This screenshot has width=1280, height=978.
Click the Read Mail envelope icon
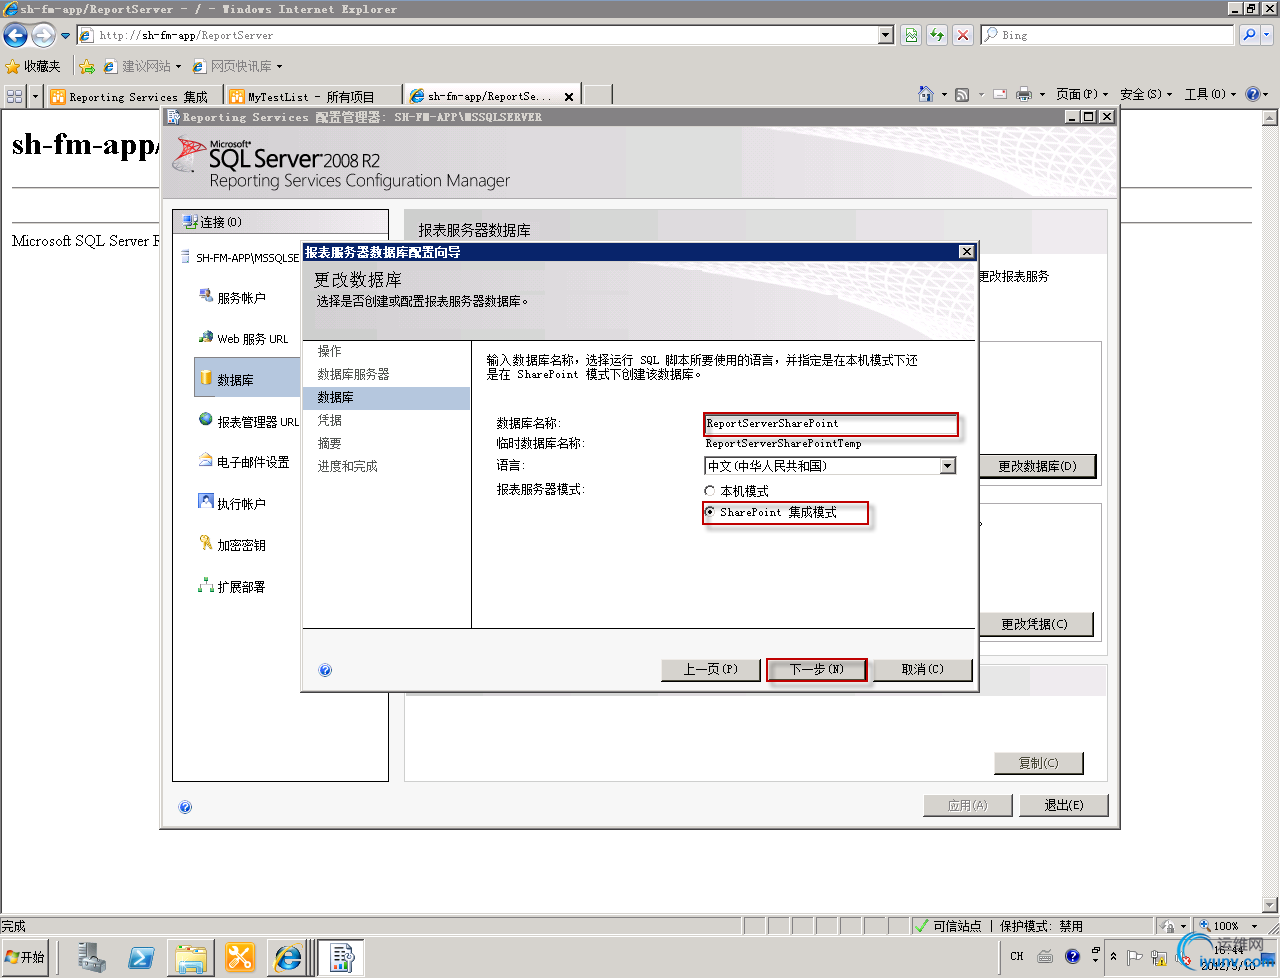click(x=999, y=94)
